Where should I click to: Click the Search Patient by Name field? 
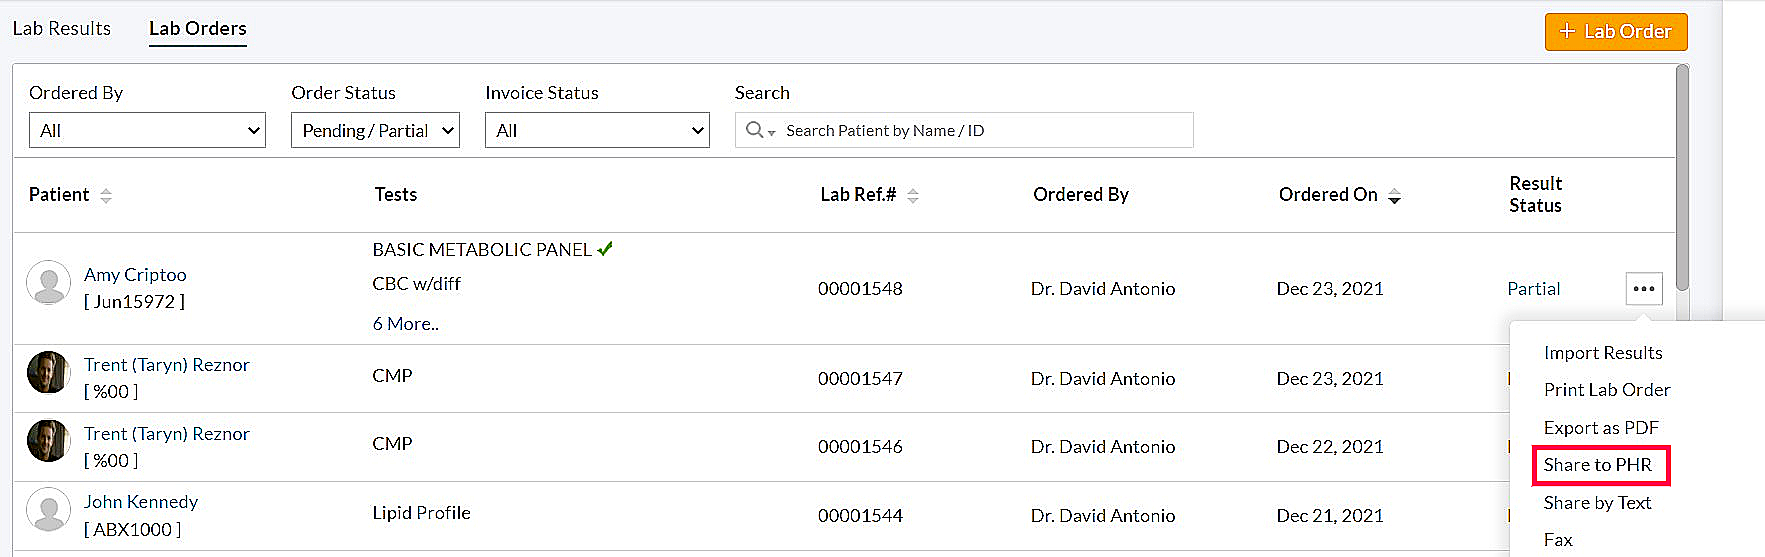click(985, 131)
